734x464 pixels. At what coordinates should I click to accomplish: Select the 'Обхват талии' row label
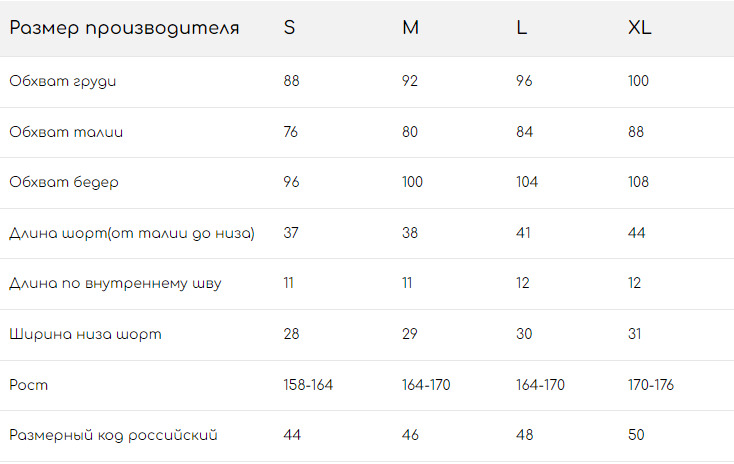[66, 132]
